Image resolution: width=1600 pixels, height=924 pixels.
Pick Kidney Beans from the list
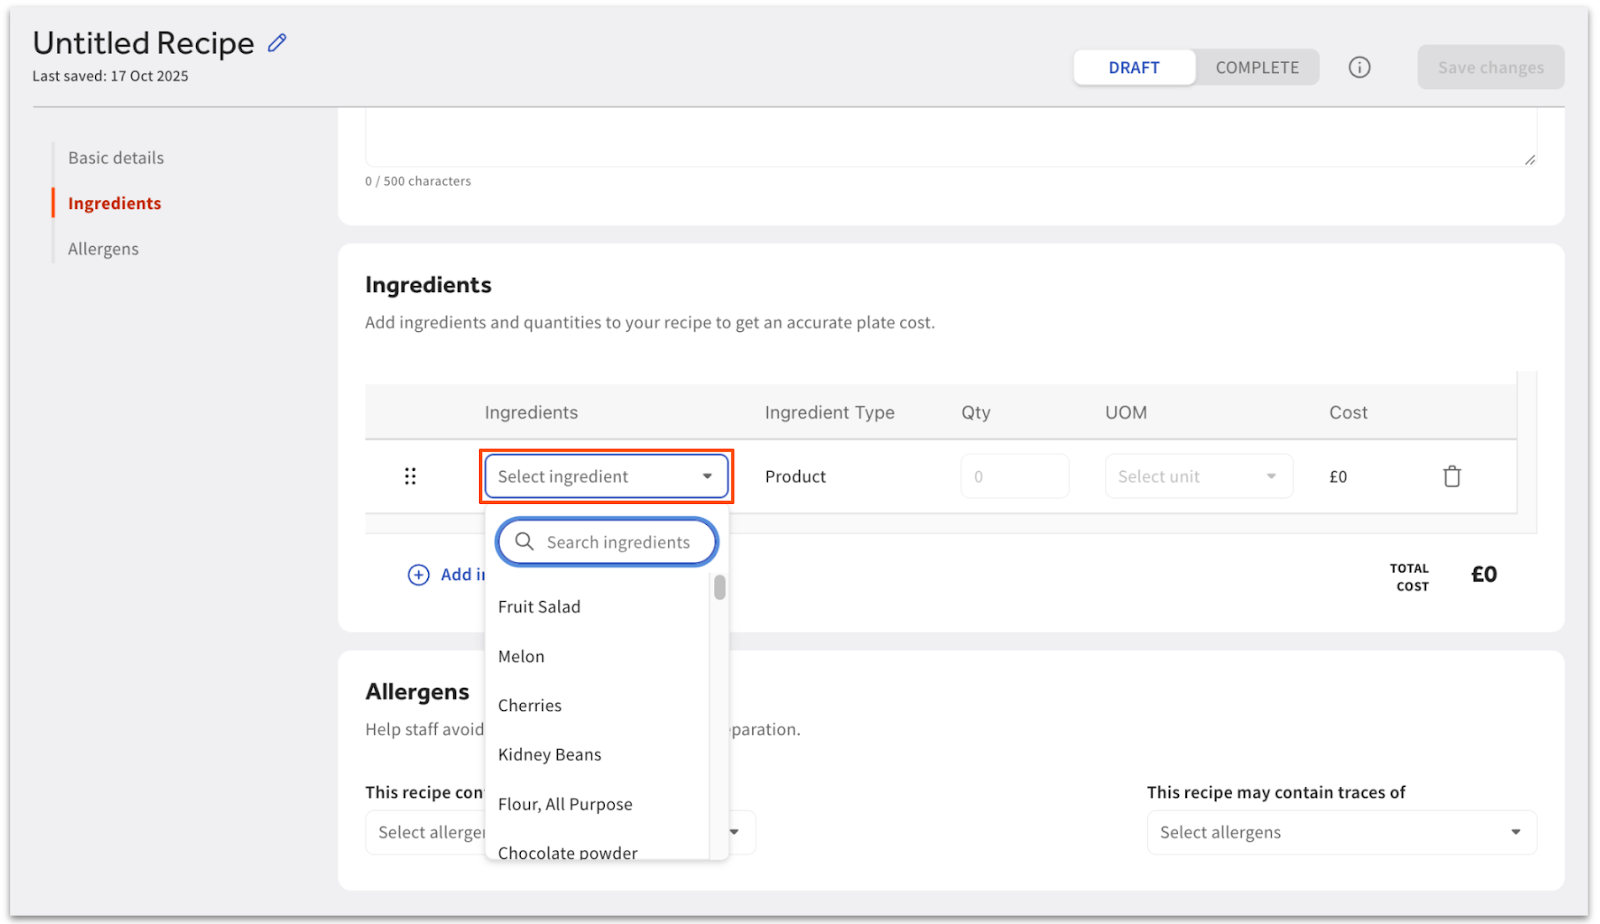click(x=549, y=755)
